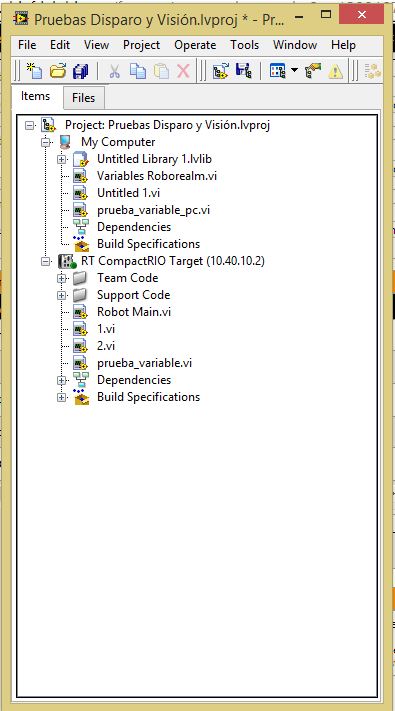Image resolution: width=395 pixels, height=711 pixels.
Task: Expand Untitled Library 1.lvlib
Action: (61, 160)
